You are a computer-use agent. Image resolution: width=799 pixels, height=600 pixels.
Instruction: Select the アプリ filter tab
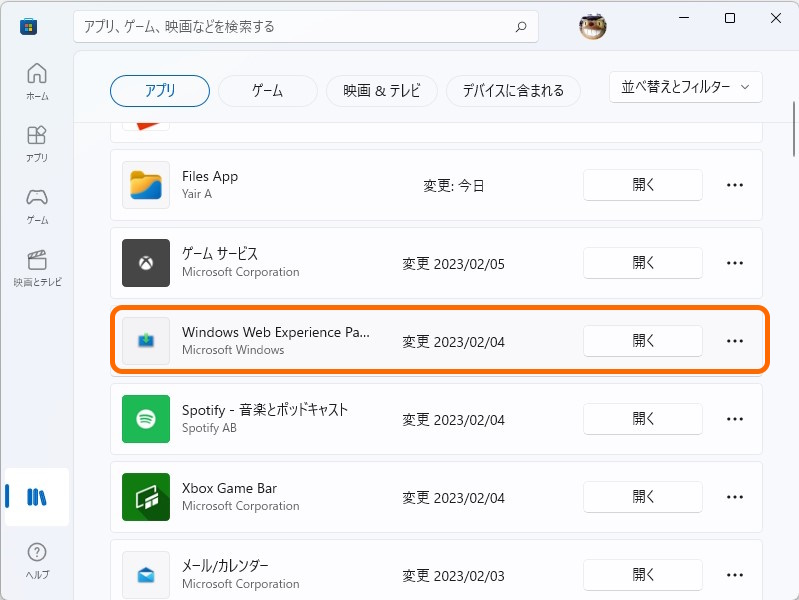coord(160,91)
